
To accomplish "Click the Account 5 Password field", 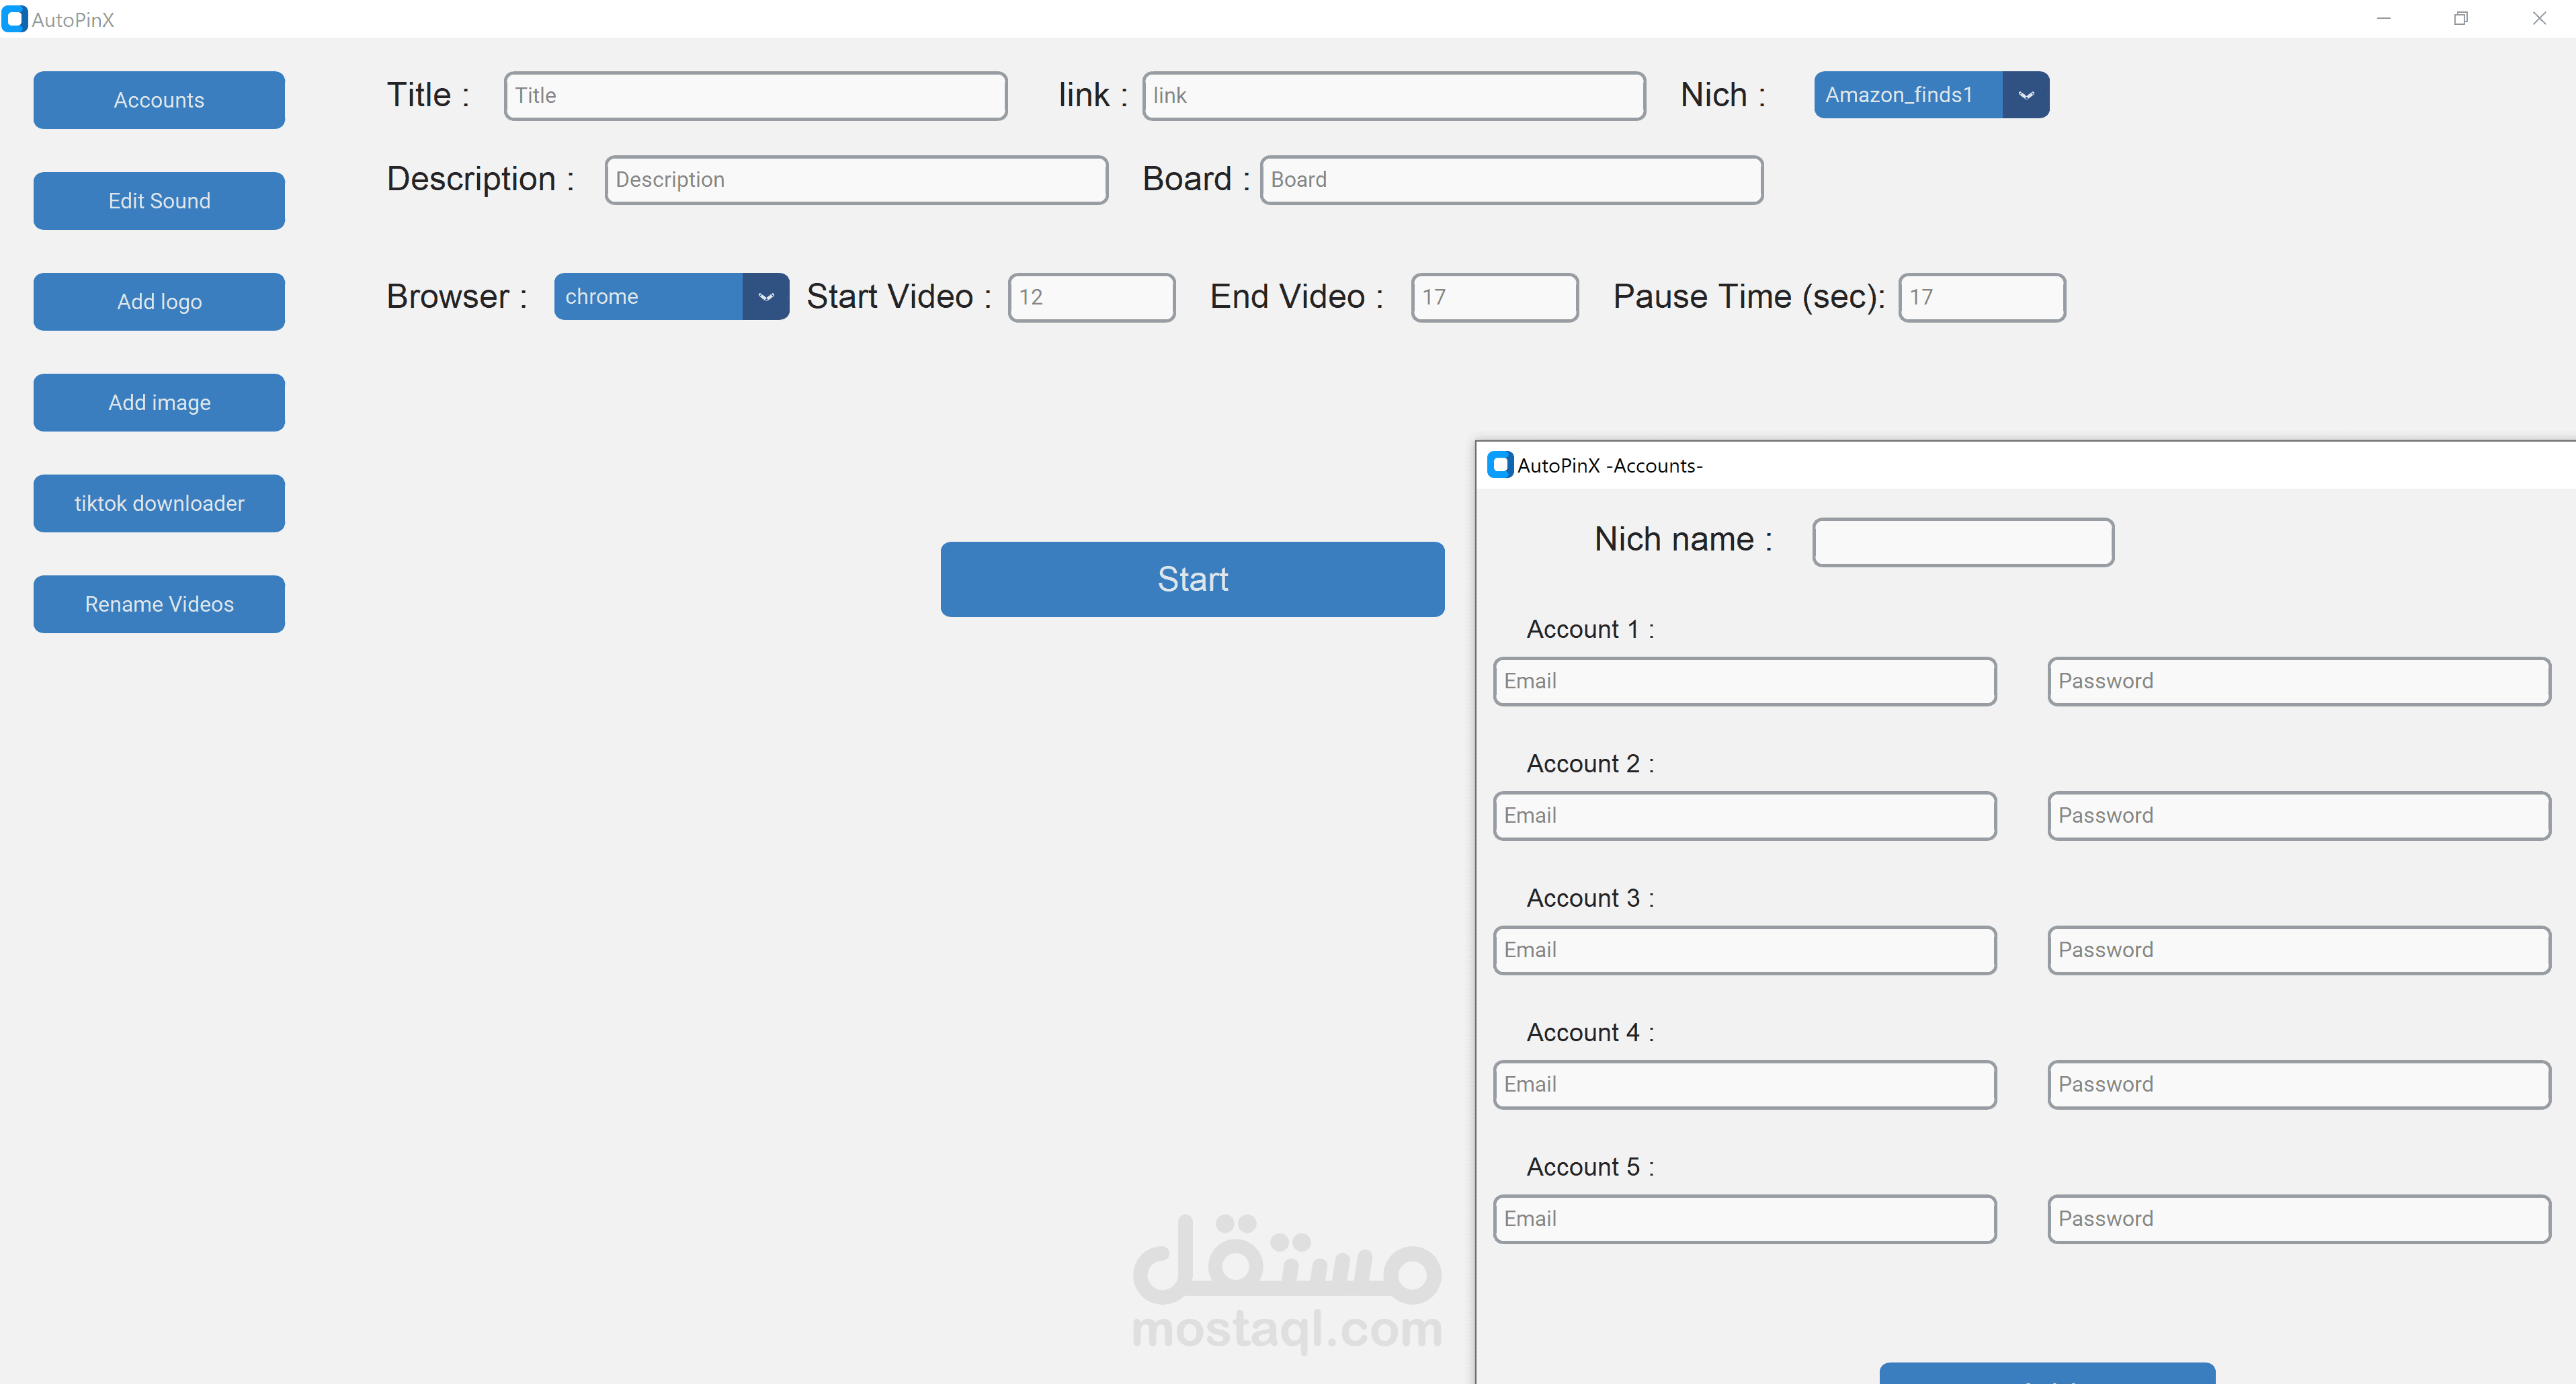I will pyautogui.click(x=2299, y=1219).
